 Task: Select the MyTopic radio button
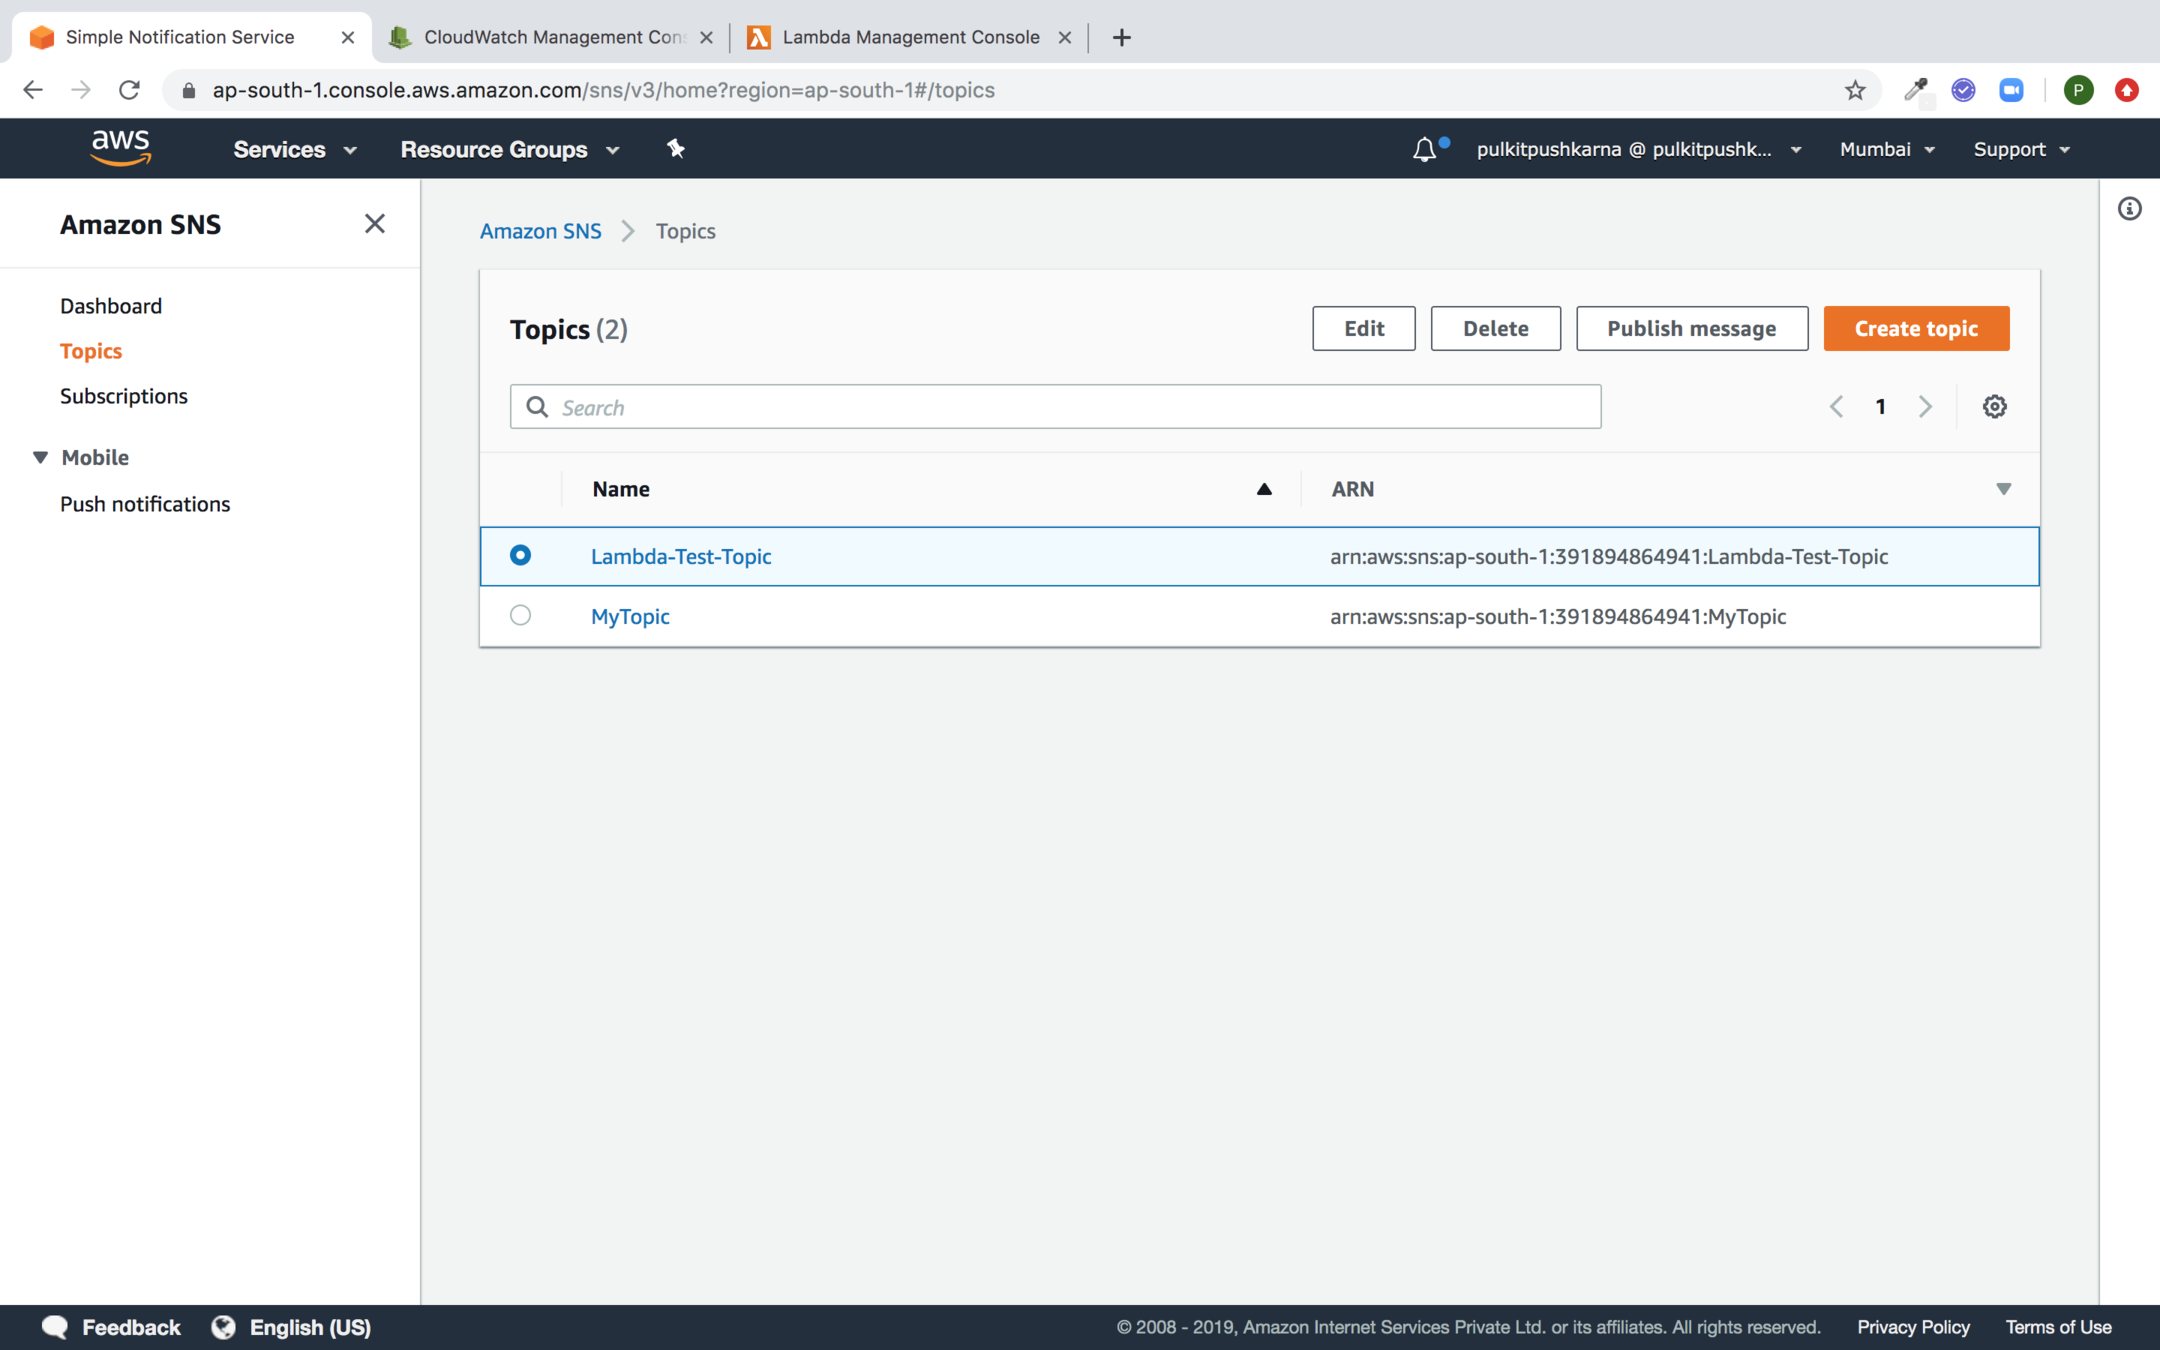click(520, 615)
